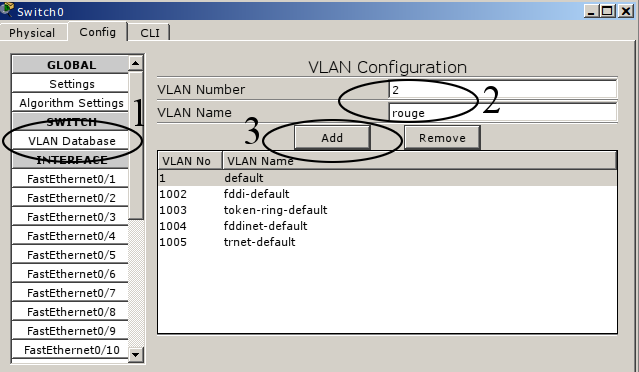Open the Settings section under GLOBAL

coord(71,84)
